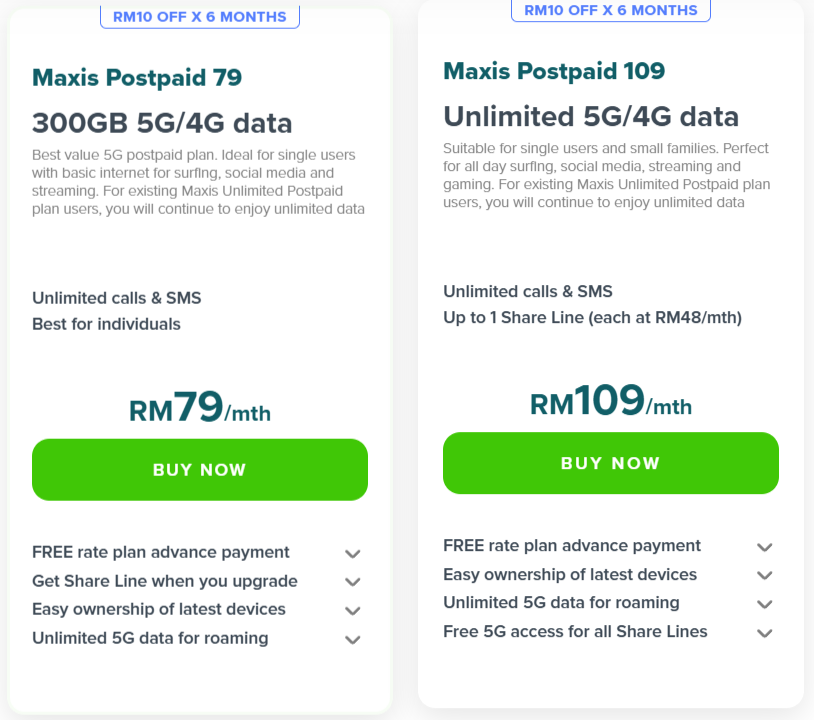Viewport: 814px width, 720px height.
Task: Open the Maxis Postpaid 79 plan title
Action: click(136, 76)
